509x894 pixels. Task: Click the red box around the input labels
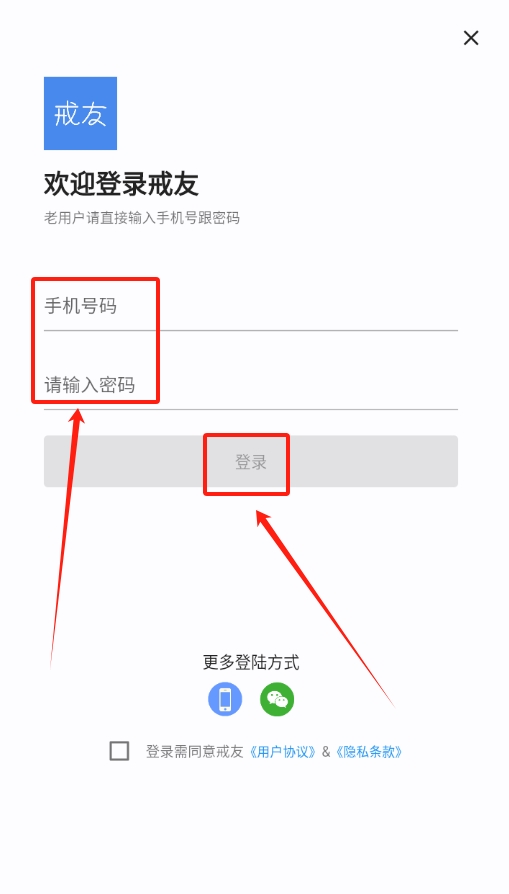95,340
